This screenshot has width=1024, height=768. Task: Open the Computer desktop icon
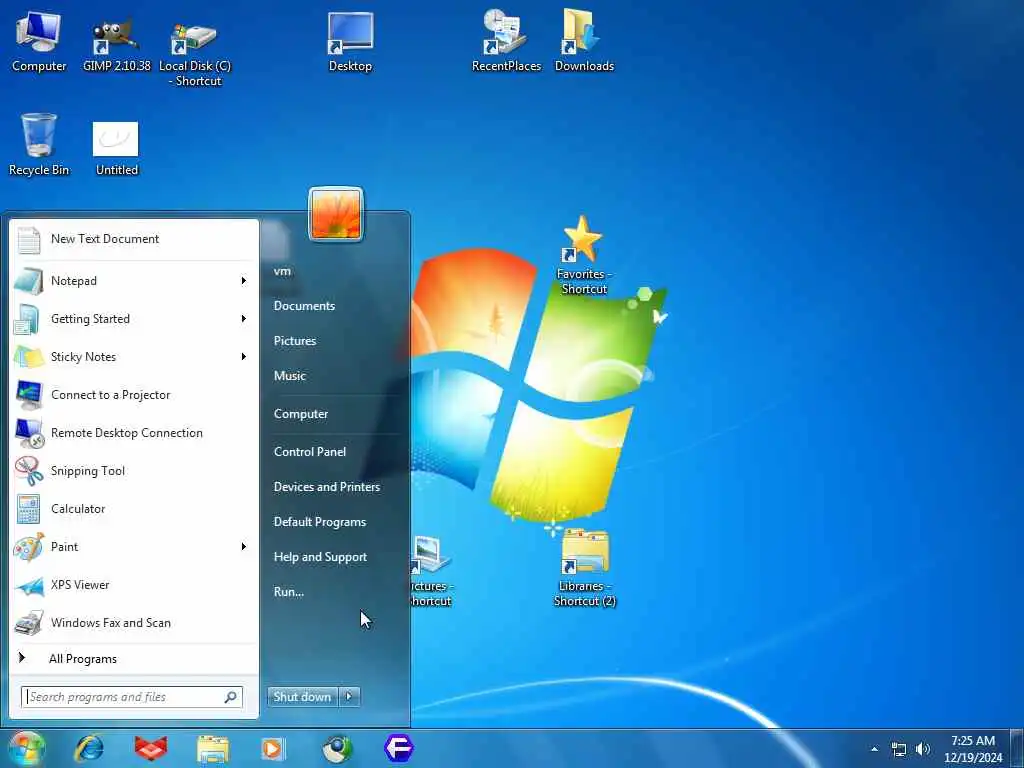[x=39, y=41]
